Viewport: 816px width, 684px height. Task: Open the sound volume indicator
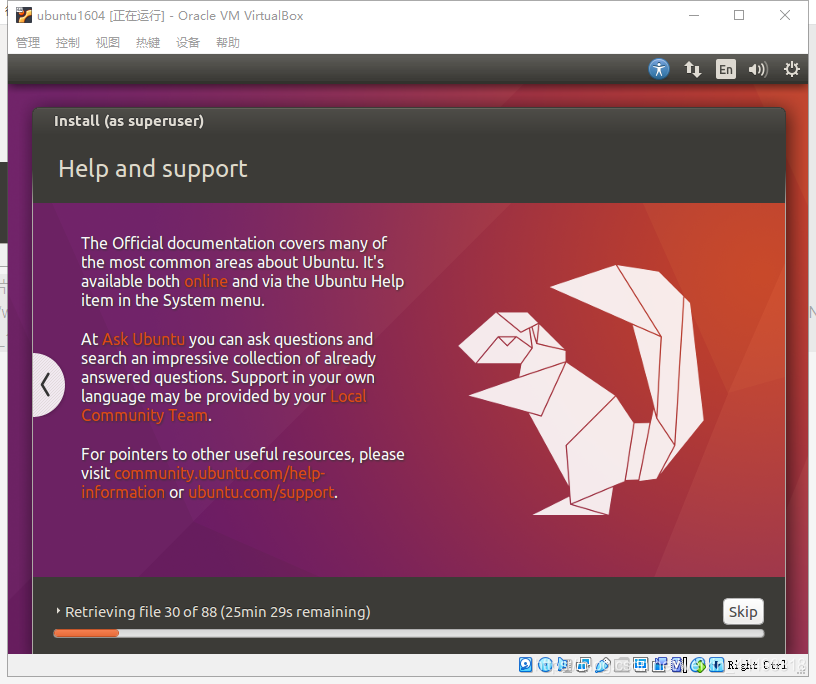[x=758, y=69]
